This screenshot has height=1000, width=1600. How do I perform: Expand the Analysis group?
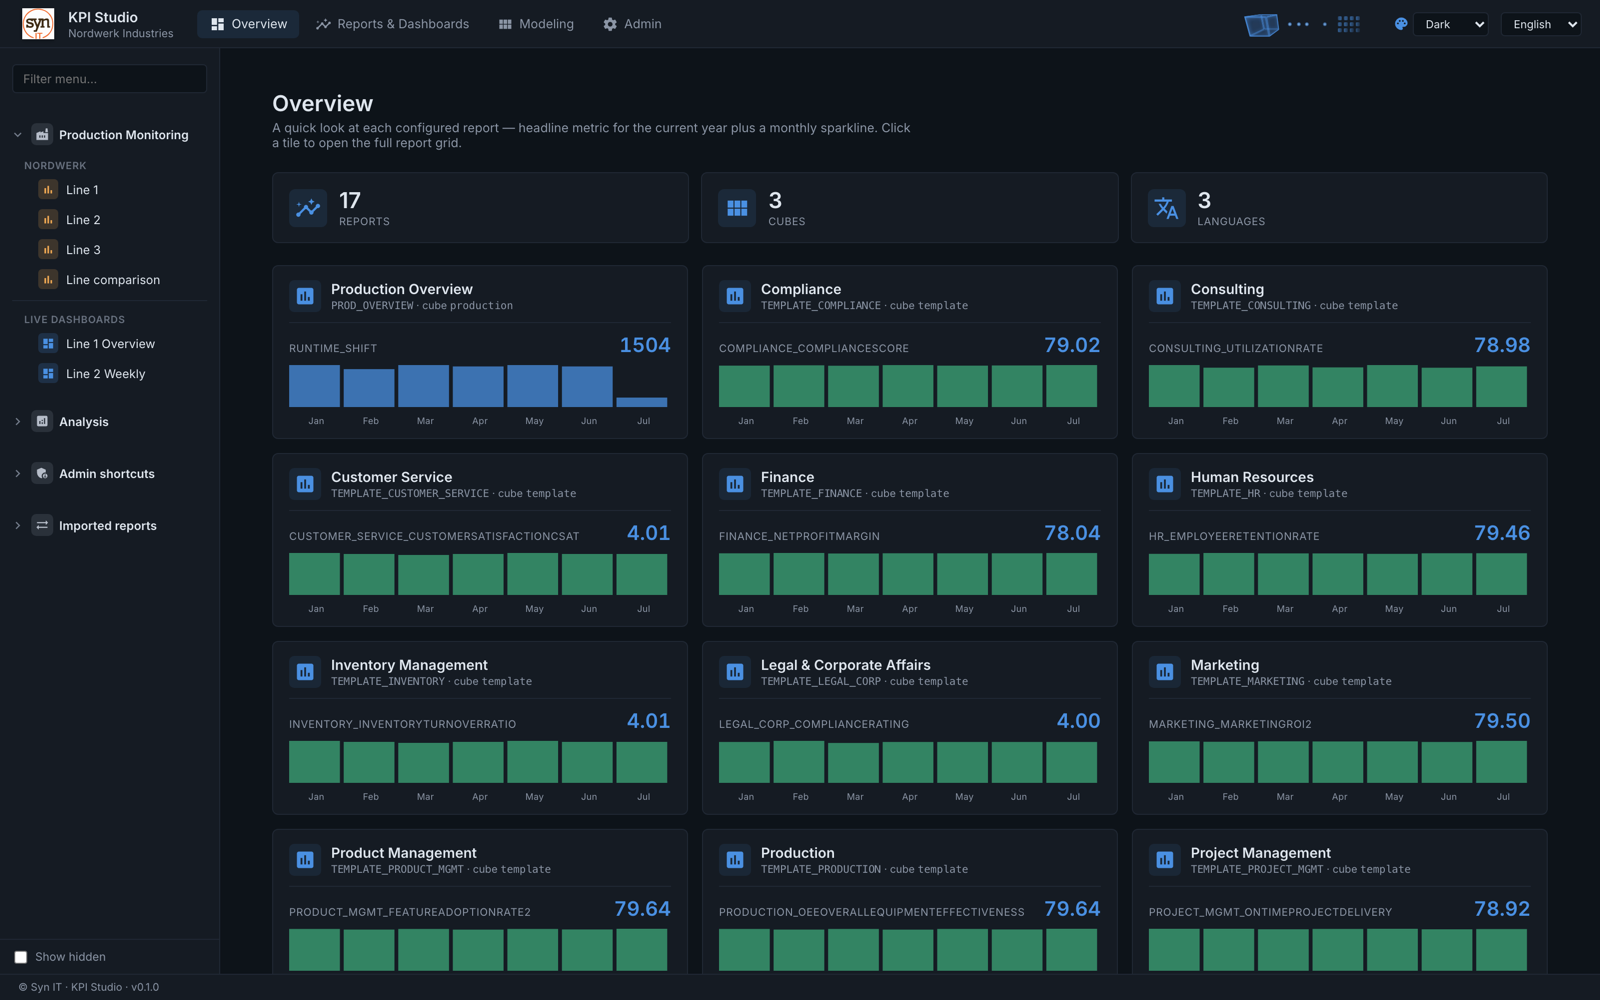pyautogui.click(x=17, y=422)
